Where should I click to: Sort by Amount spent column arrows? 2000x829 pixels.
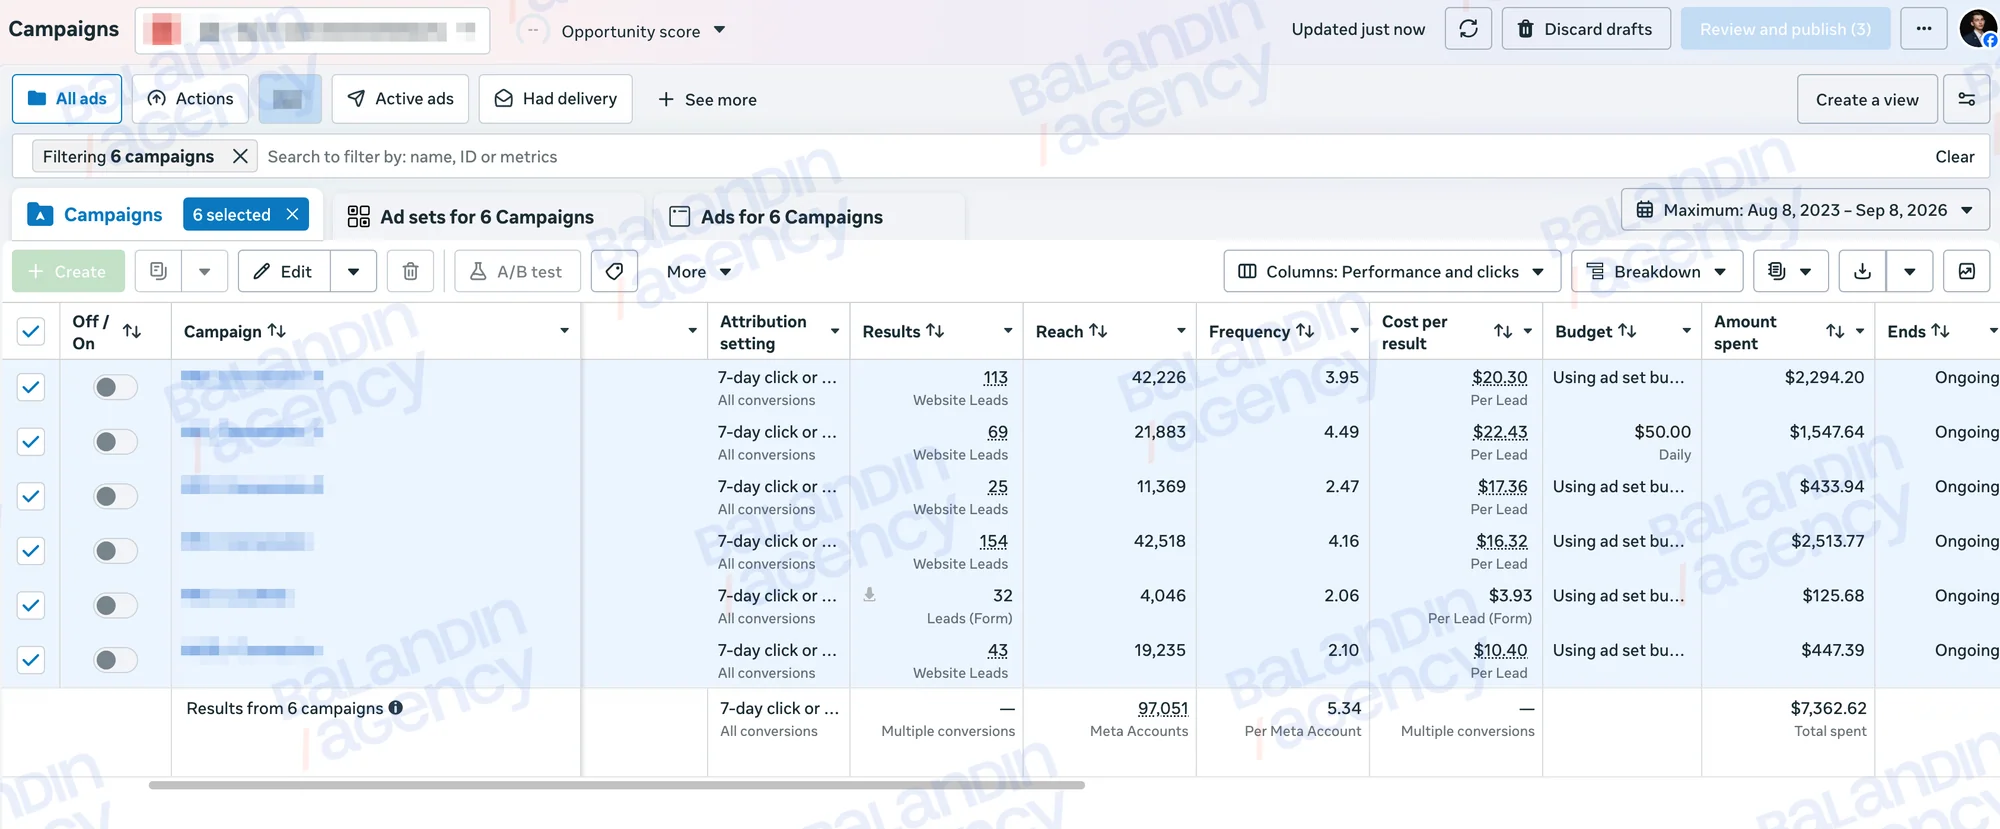coord(1835,331)
